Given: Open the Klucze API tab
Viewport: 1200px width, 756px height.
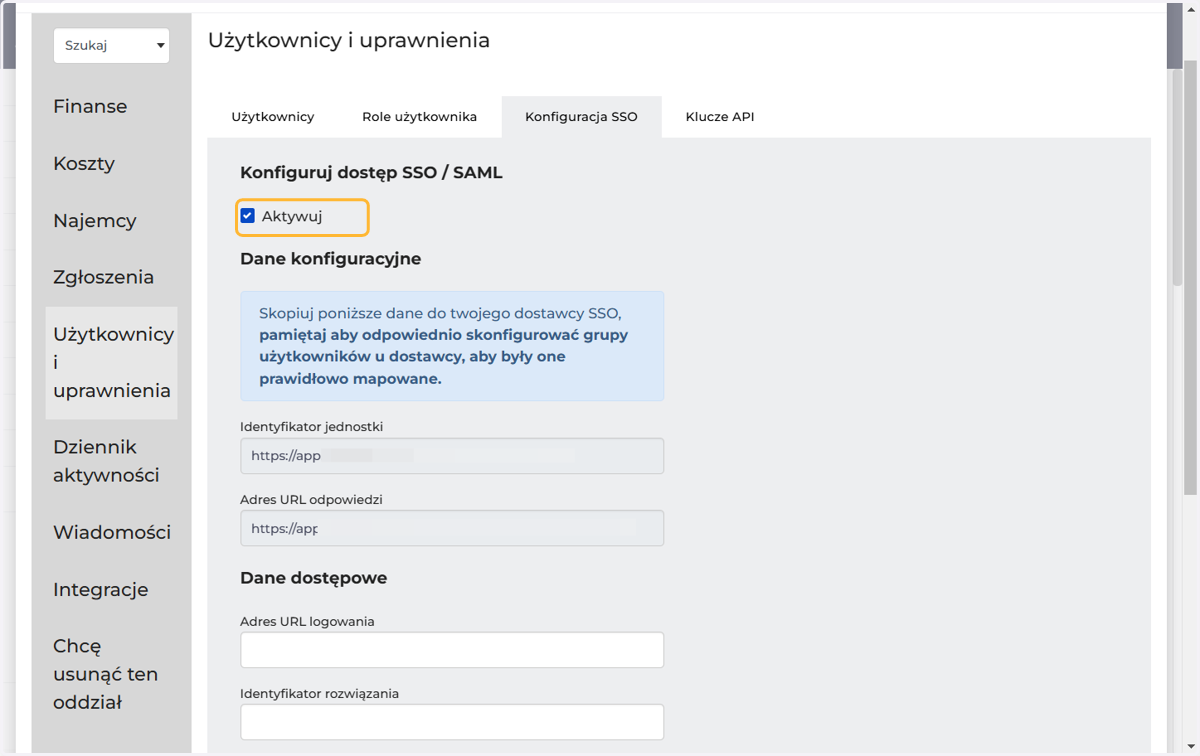Looking at the screenshot, I should pos(720,117).
